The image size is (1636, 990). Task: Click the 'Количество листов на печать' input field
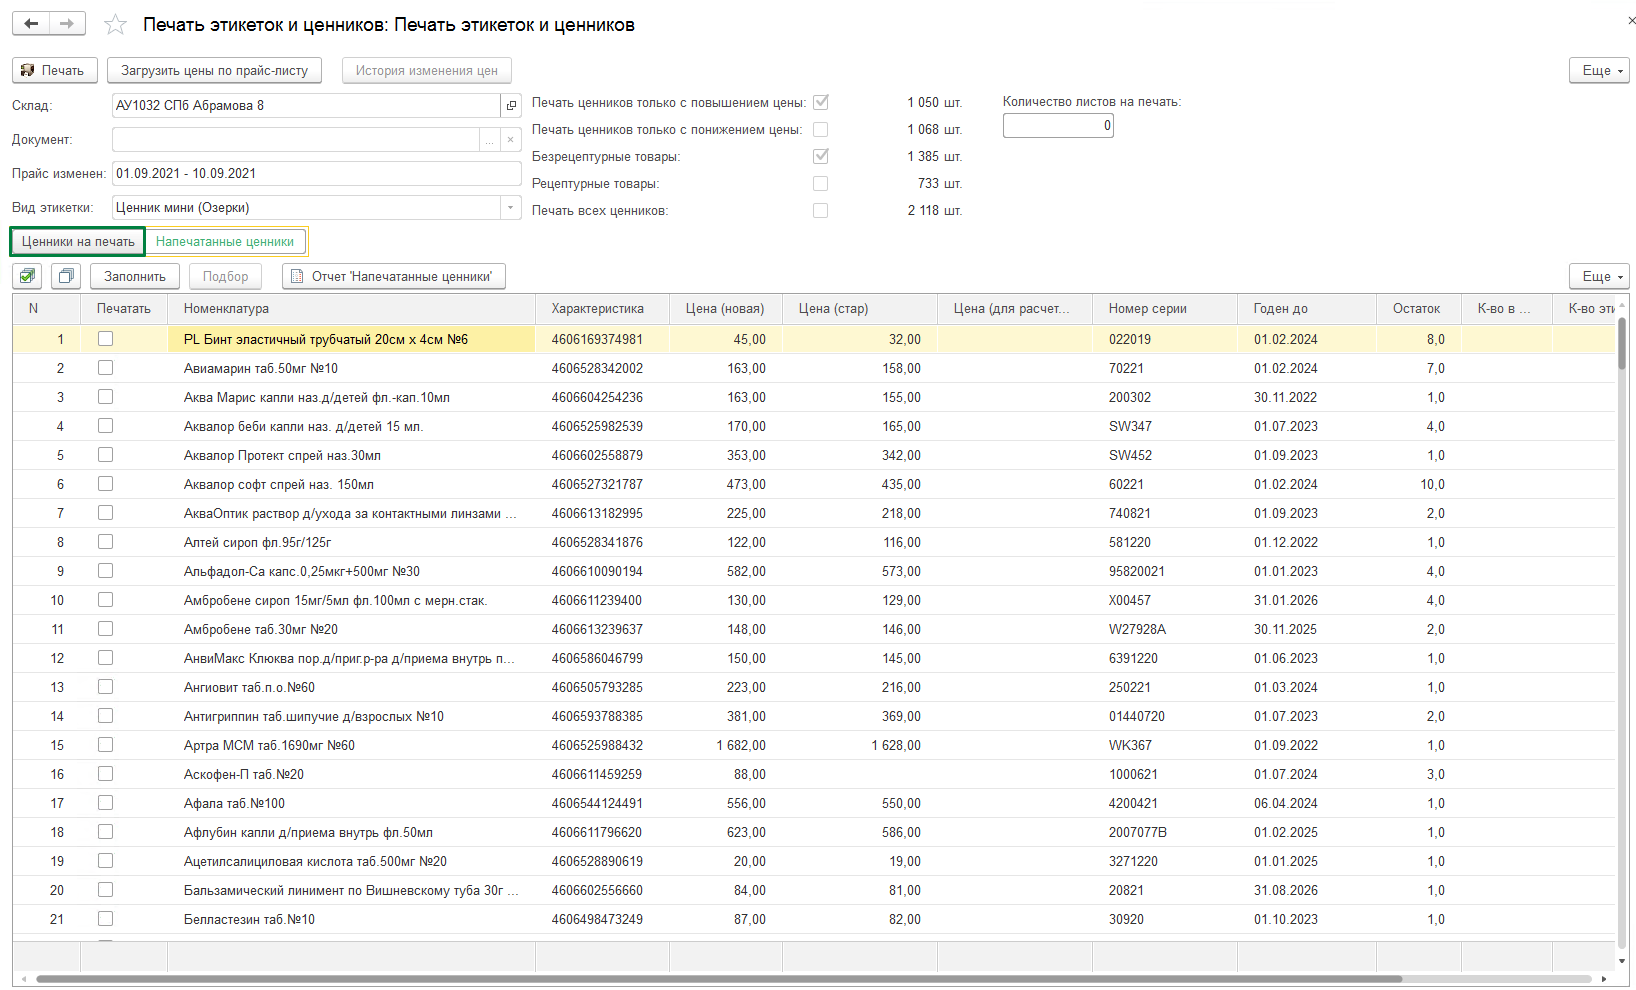tap(1057, 126)
